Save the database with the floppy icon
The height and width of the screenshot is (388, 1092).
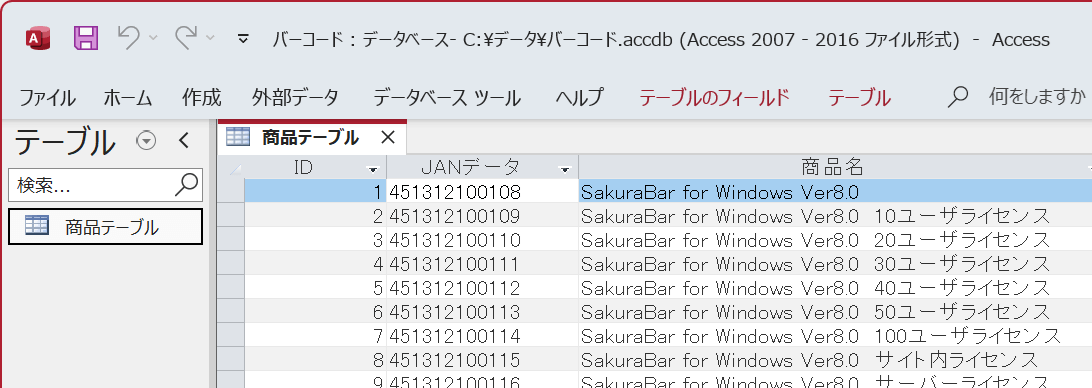(86, 38)
